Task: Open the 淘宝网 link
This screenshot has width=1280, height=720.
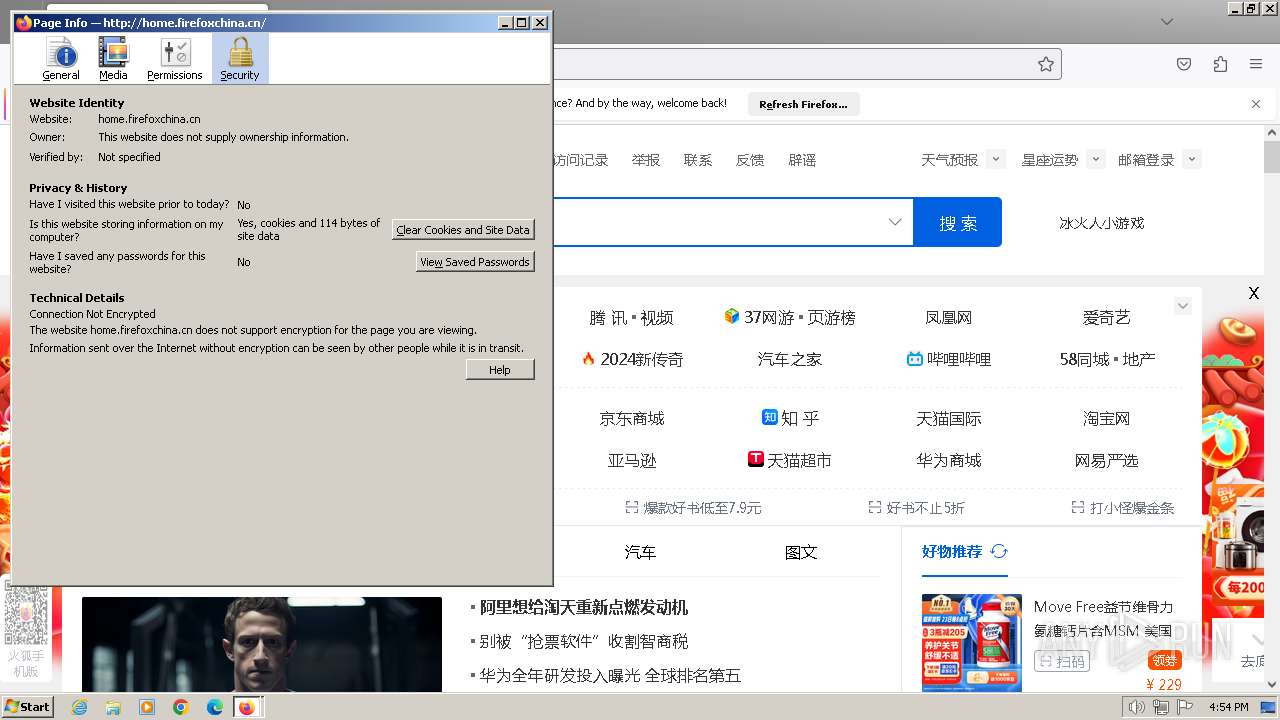Action: tap(1106, 418)
